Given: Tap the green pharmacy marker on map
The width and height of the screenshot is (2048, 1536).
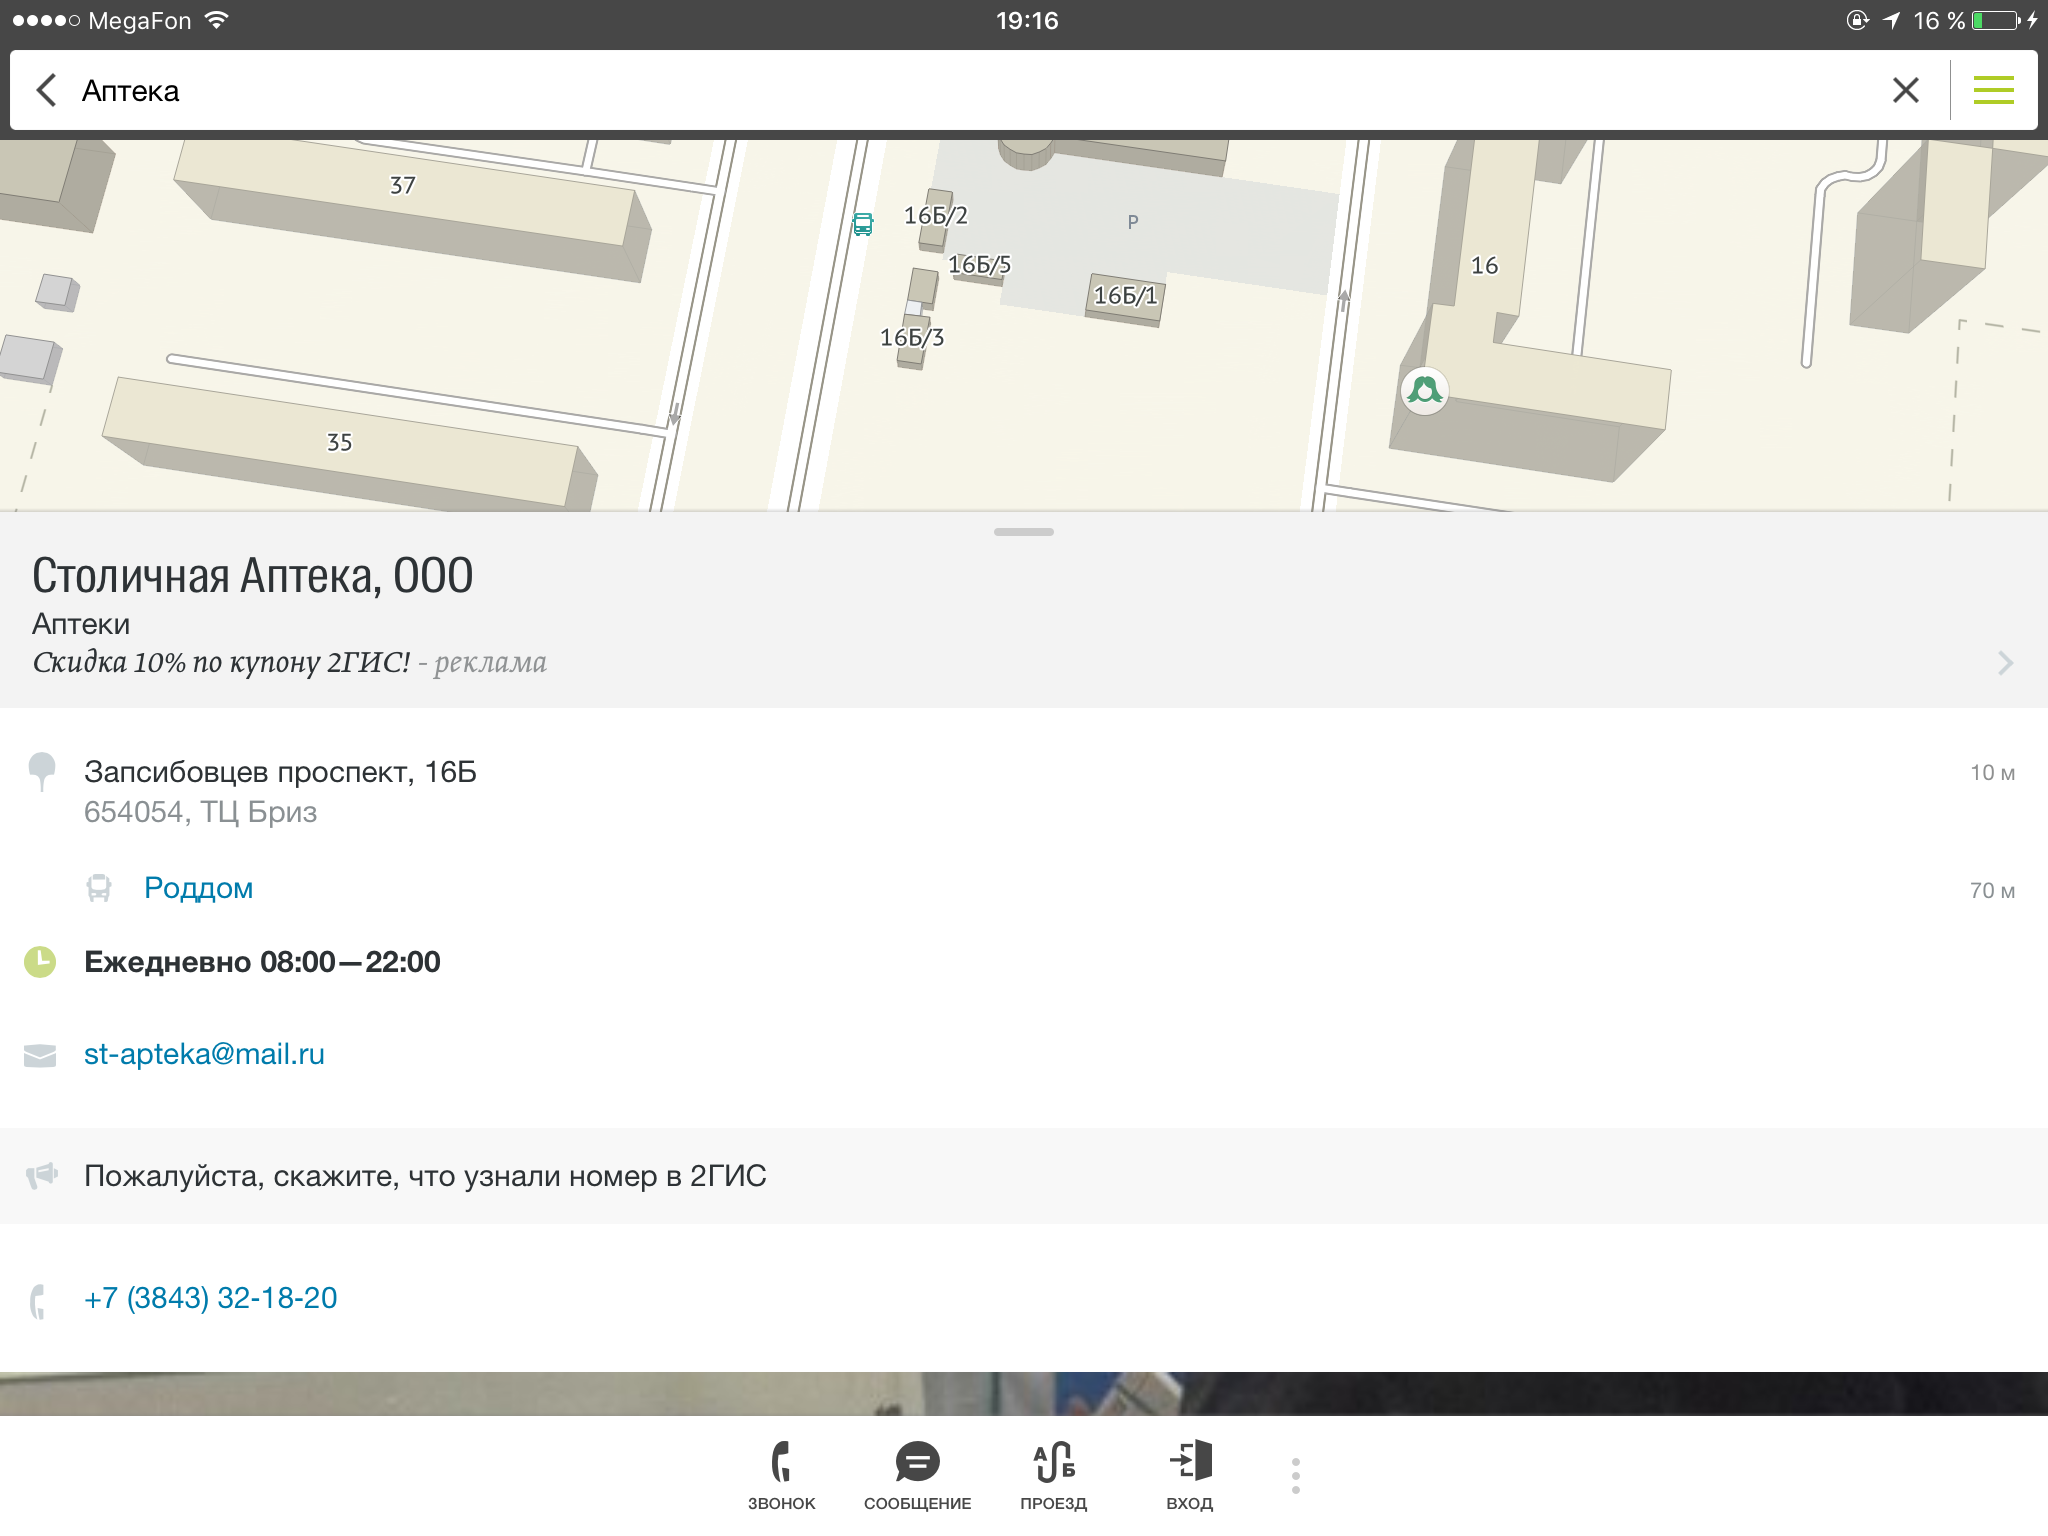Looking at the screenshot, I should pos(1424,390).
